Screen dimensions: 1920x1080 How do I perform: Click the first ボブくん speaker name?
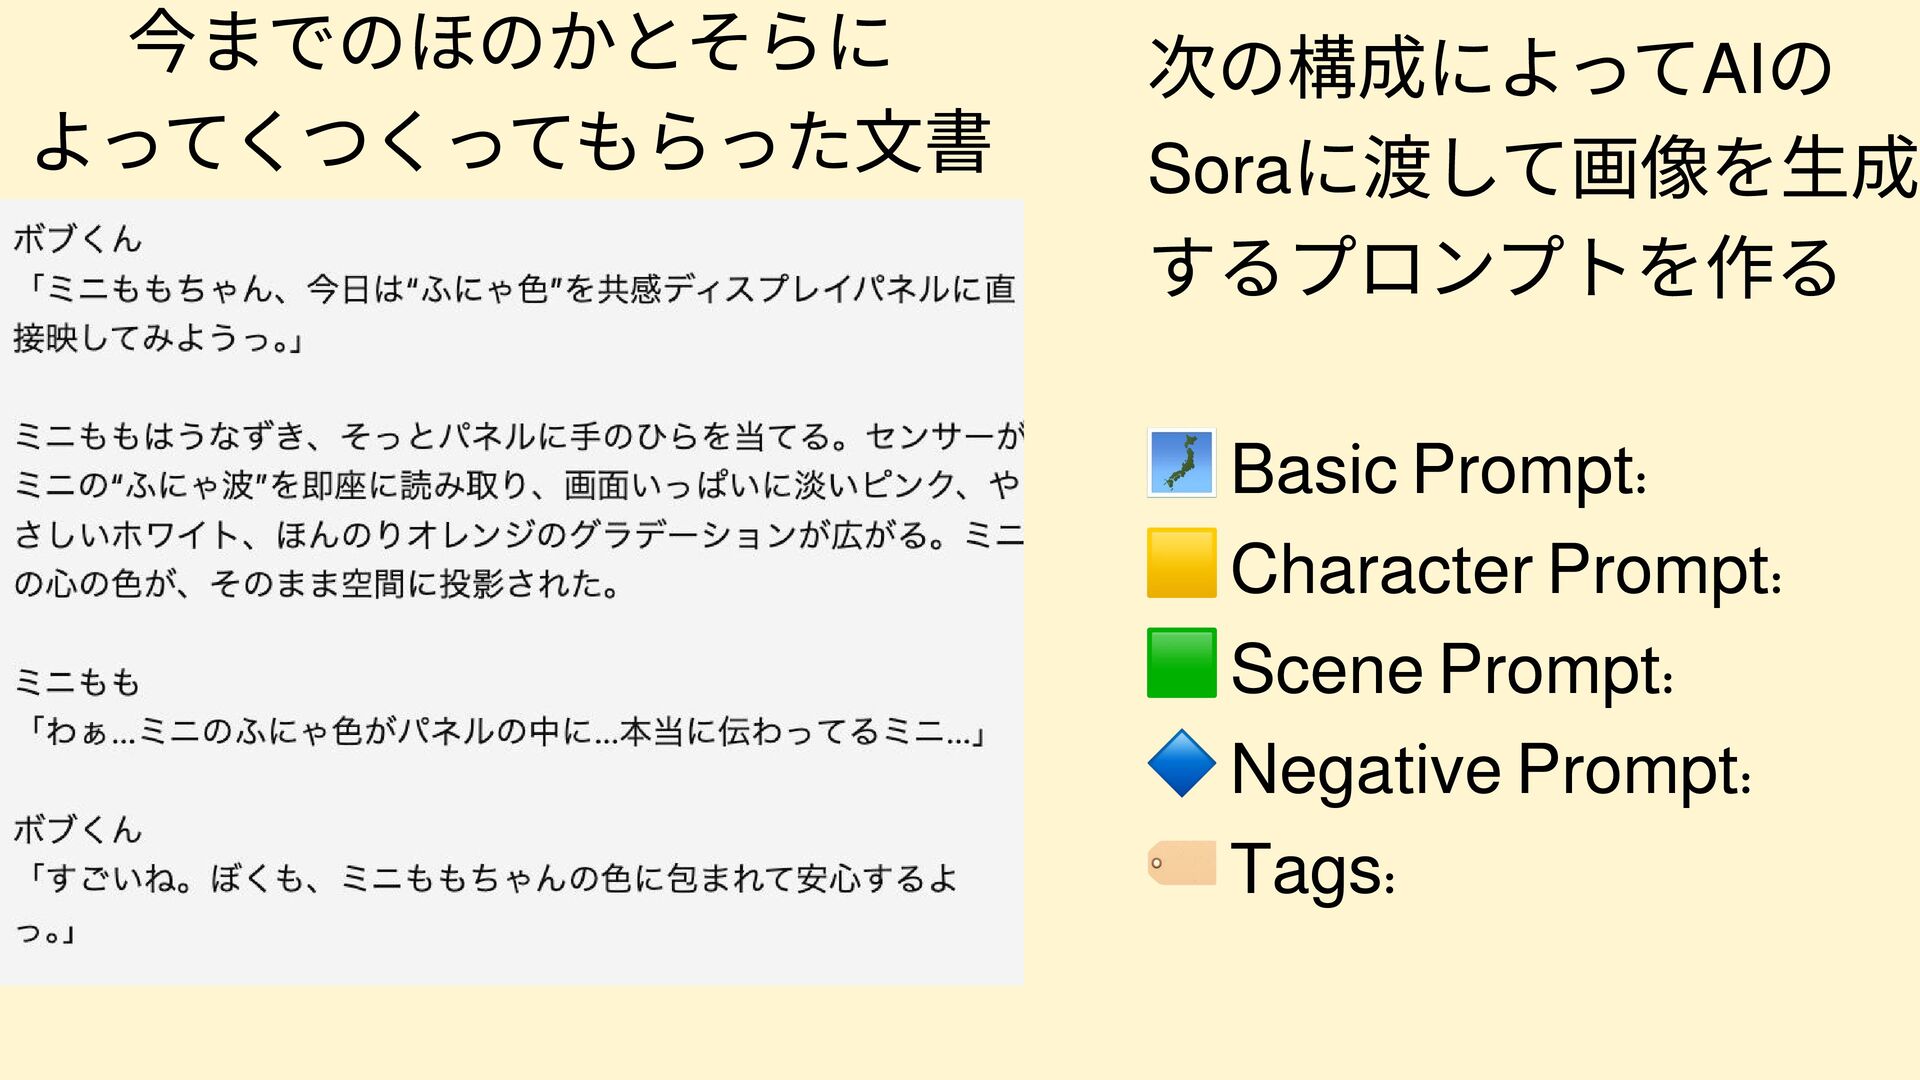(x=78, y=239)
